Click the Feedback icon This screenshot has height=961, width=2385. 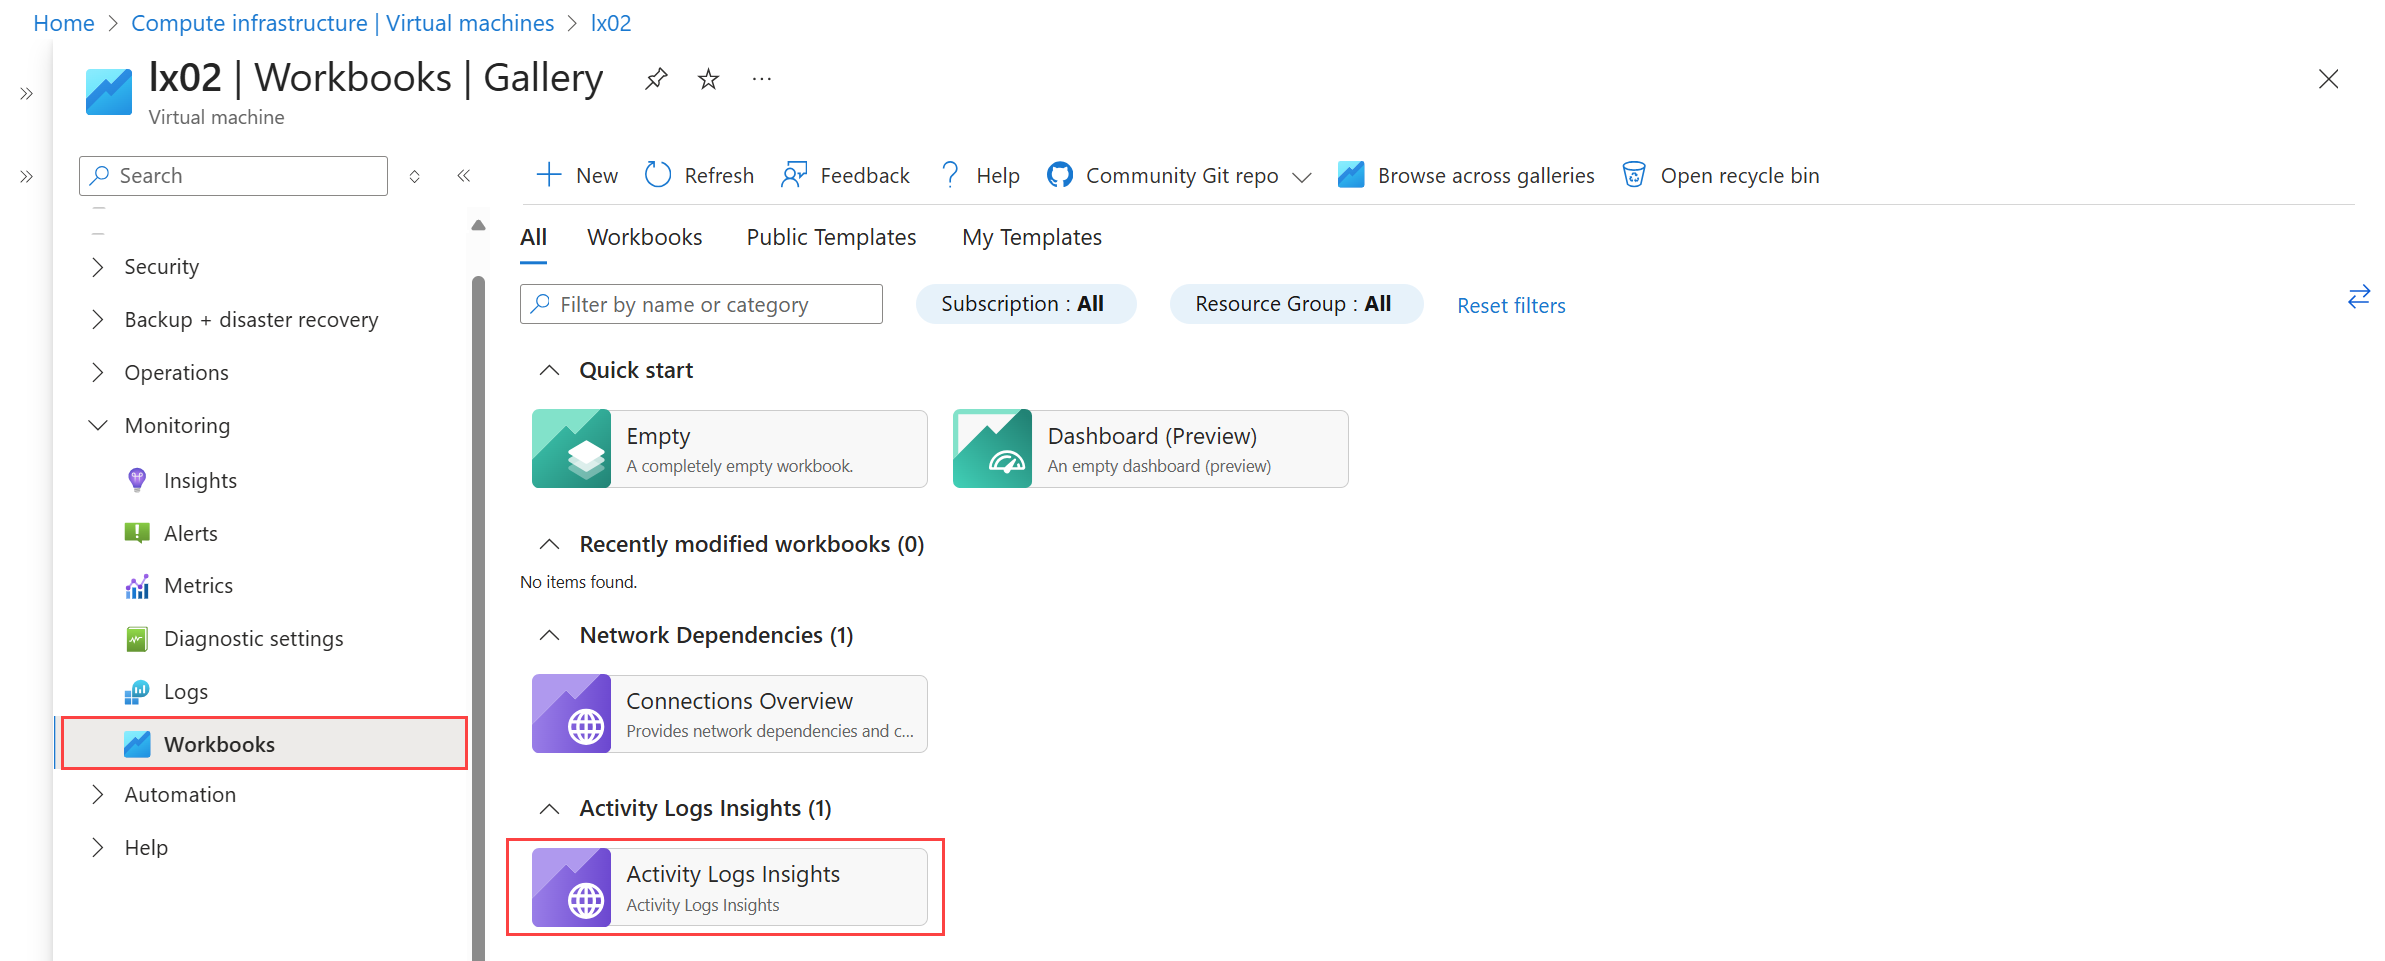coord(794,175)
